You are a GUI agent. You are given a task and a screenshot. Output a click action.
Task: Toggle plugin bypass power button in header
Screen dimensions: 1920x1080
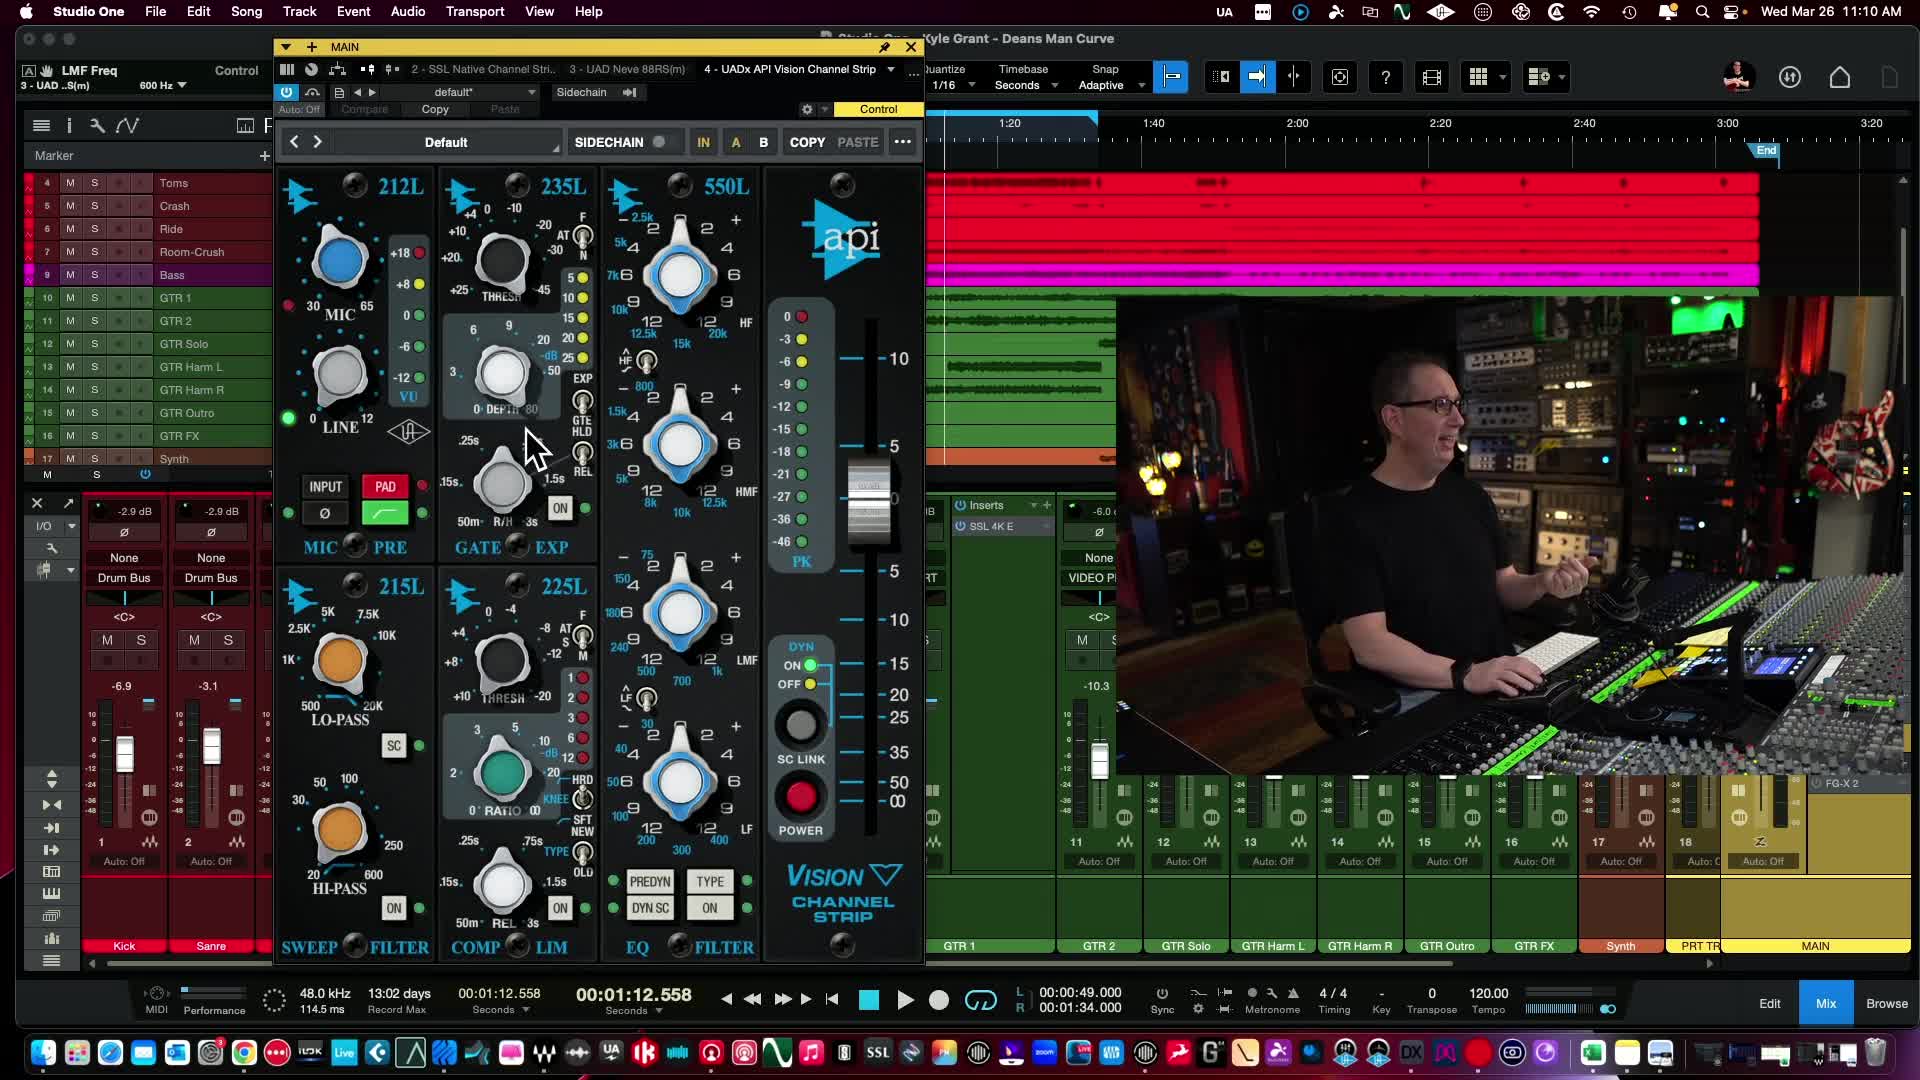(x=287, y=92)
